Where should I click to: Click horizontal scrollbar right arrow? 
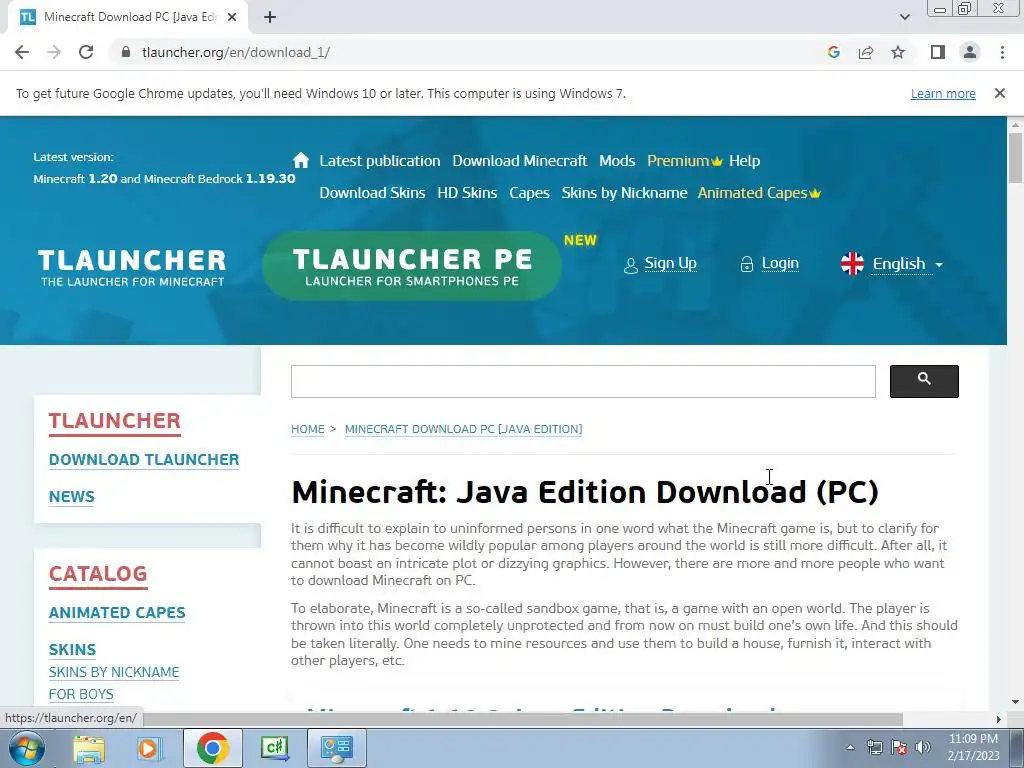coord(998,719)
